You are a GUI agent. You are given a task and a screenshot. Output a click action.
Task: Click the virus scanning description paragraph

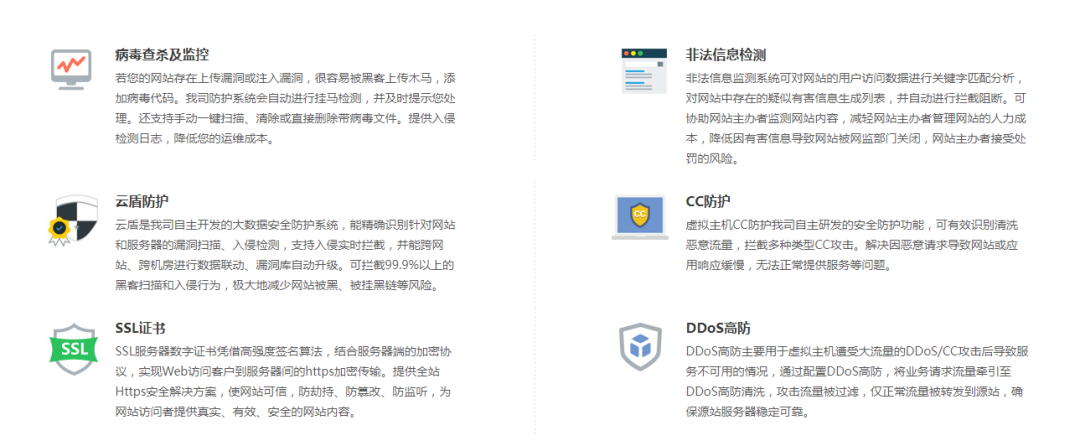pyautogui.click(x=285, y=108)
